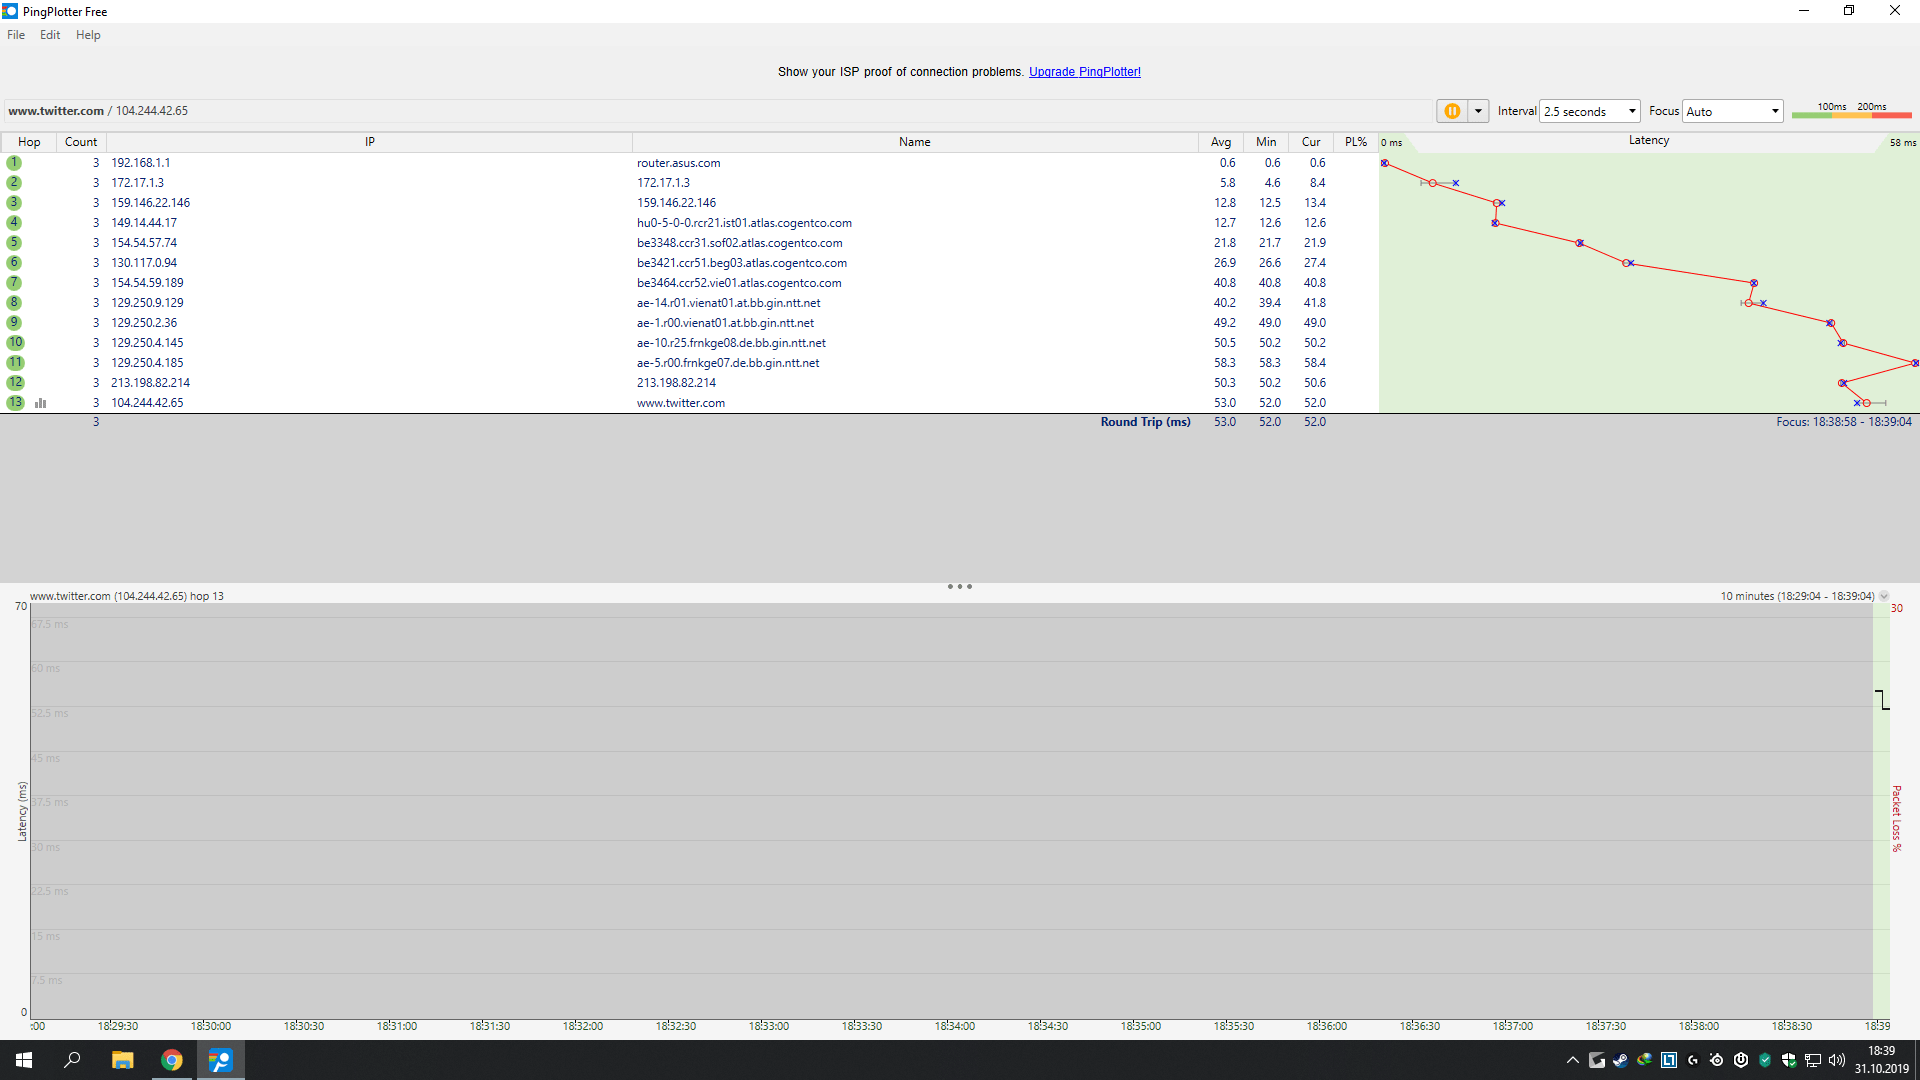Click the Upgrade PingPlotter! link

[x=1084, y=72]
